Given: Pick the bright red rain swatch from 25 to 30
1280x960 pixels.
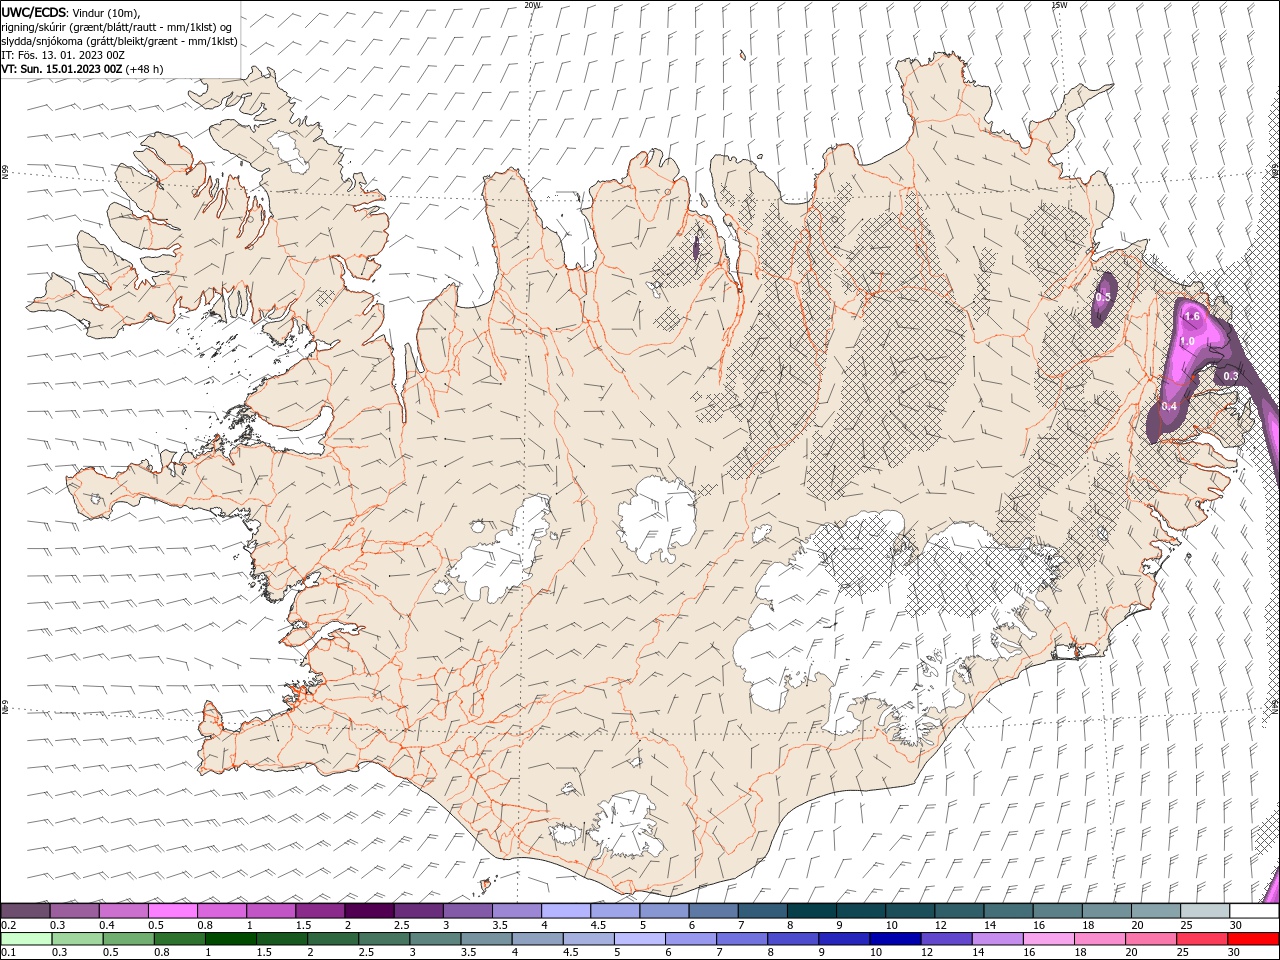Looking at the screenshot, I should point(1200,939).
